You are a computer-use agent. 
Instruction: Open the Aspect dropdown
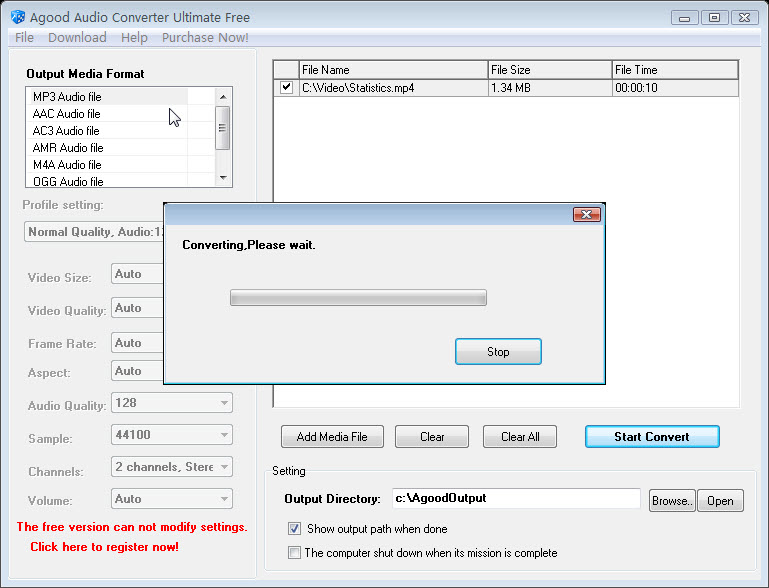(137, 371)
